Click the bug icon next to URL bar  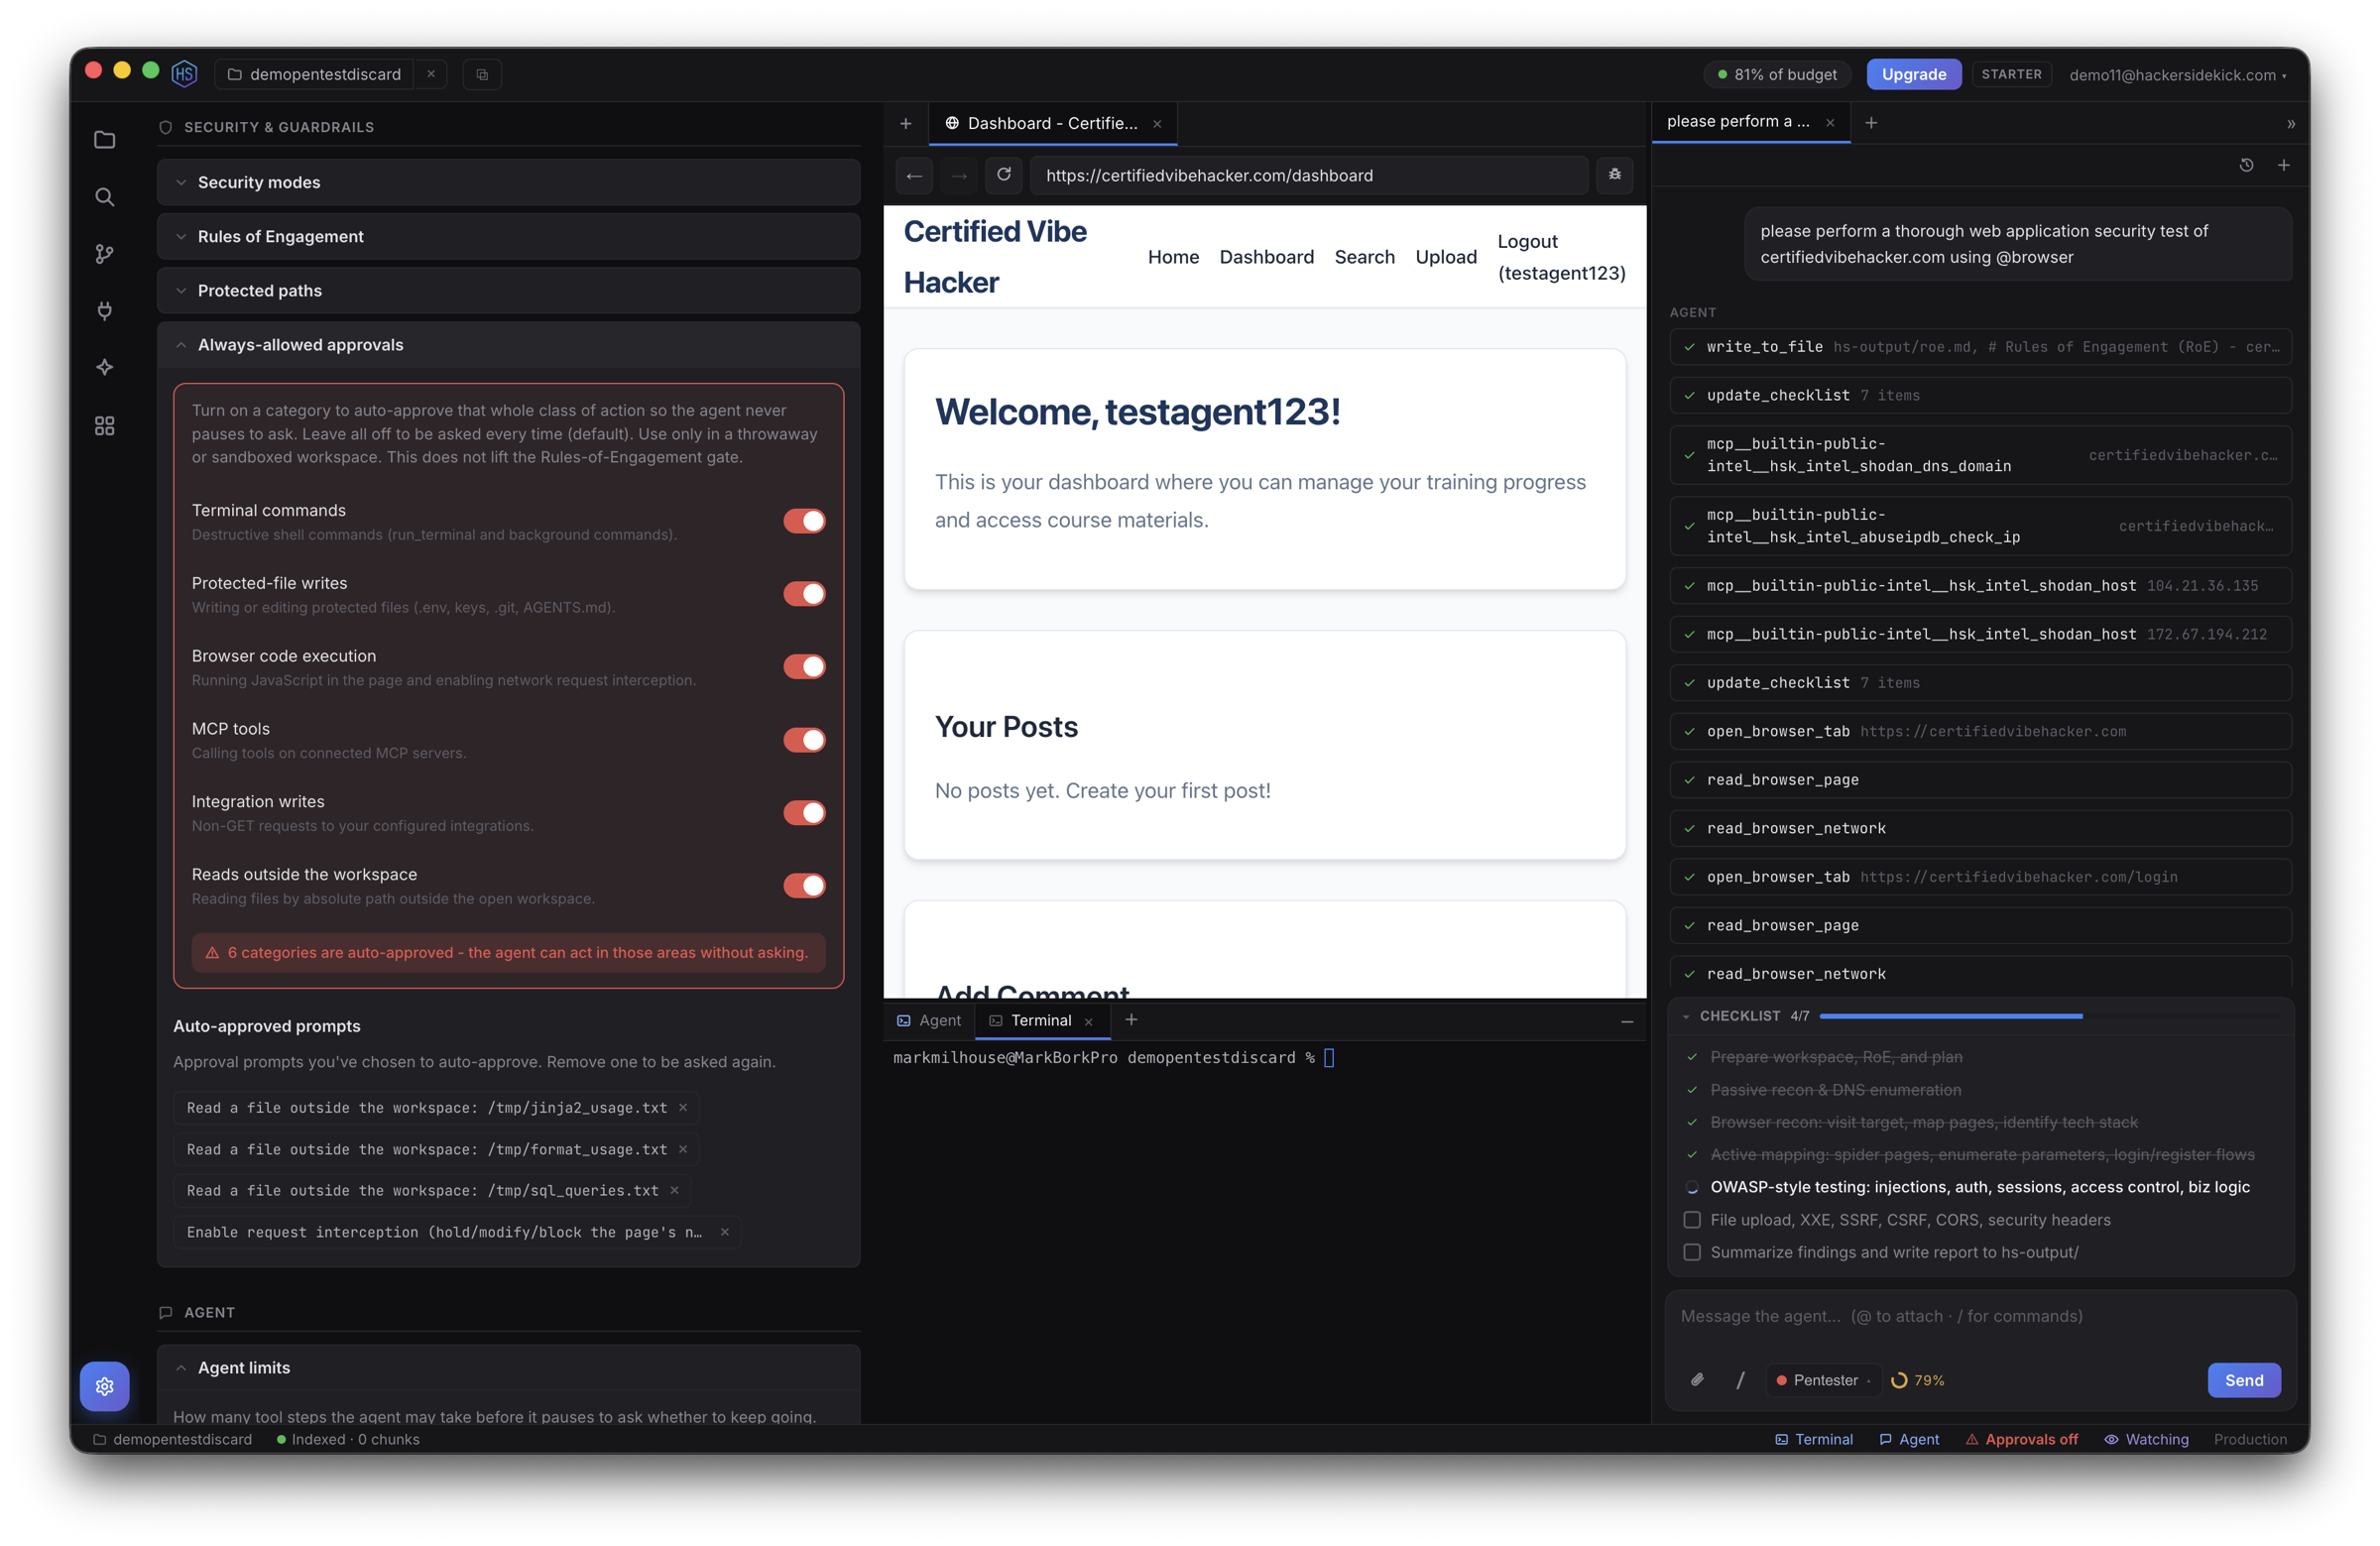coord(1614,175)
